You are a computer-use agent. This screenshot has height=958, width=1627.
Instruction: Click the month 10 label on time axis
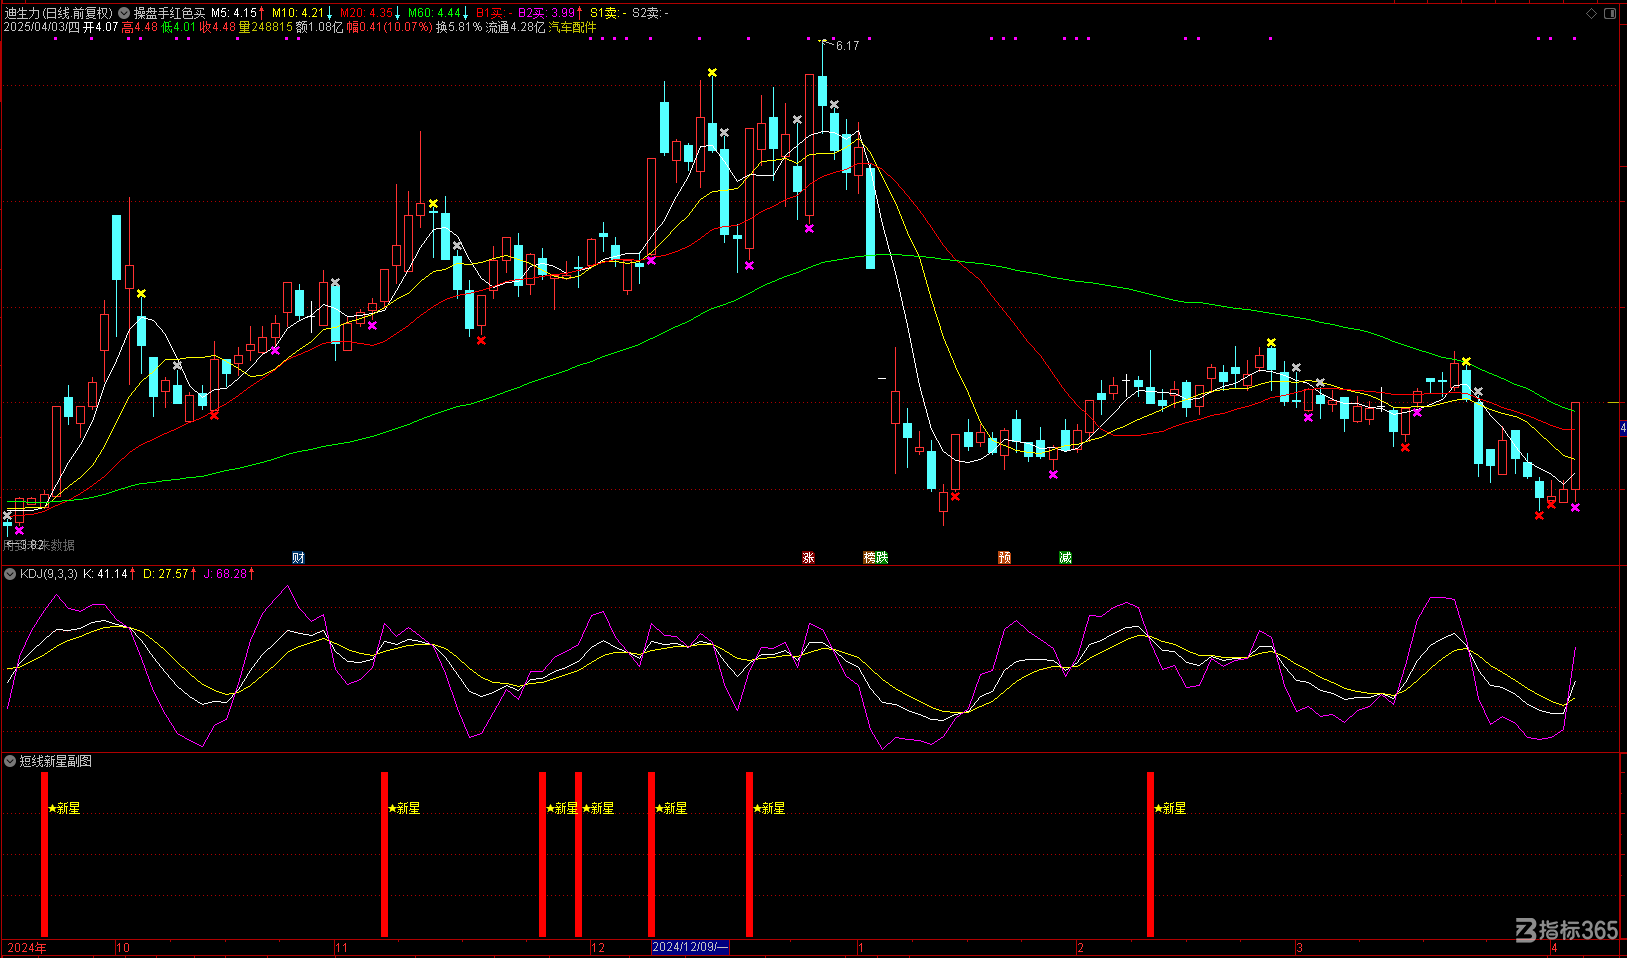click(x=123, y=948)
